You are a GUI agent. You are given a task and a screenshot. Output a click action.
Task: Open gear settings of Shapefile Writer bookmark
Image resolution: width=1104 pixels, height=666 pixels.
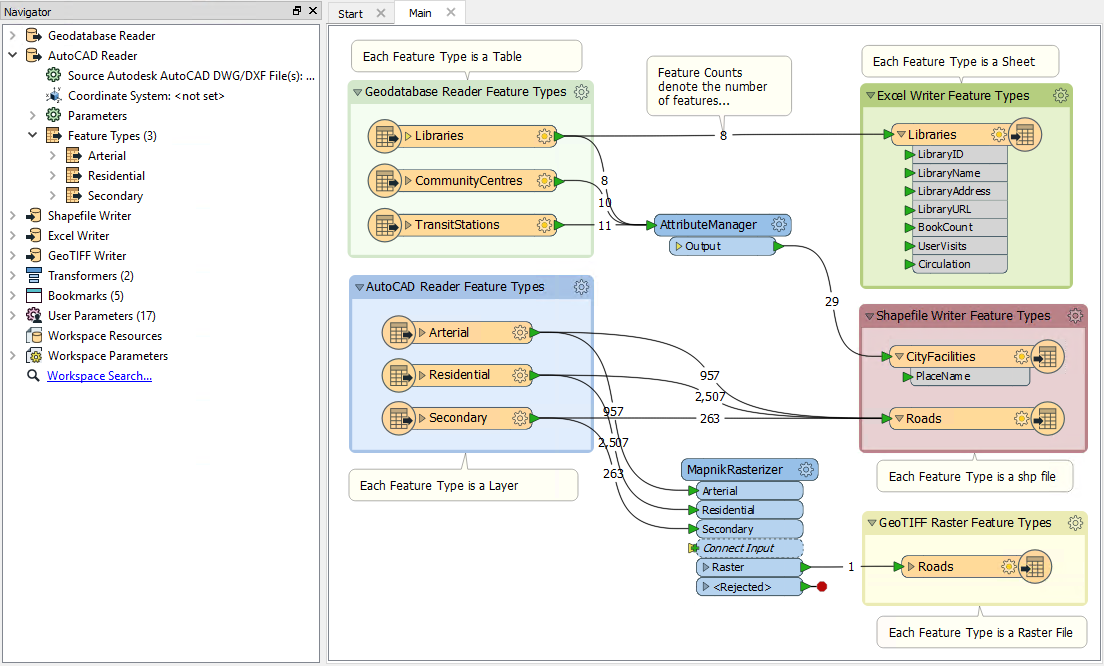[1075, 315]
